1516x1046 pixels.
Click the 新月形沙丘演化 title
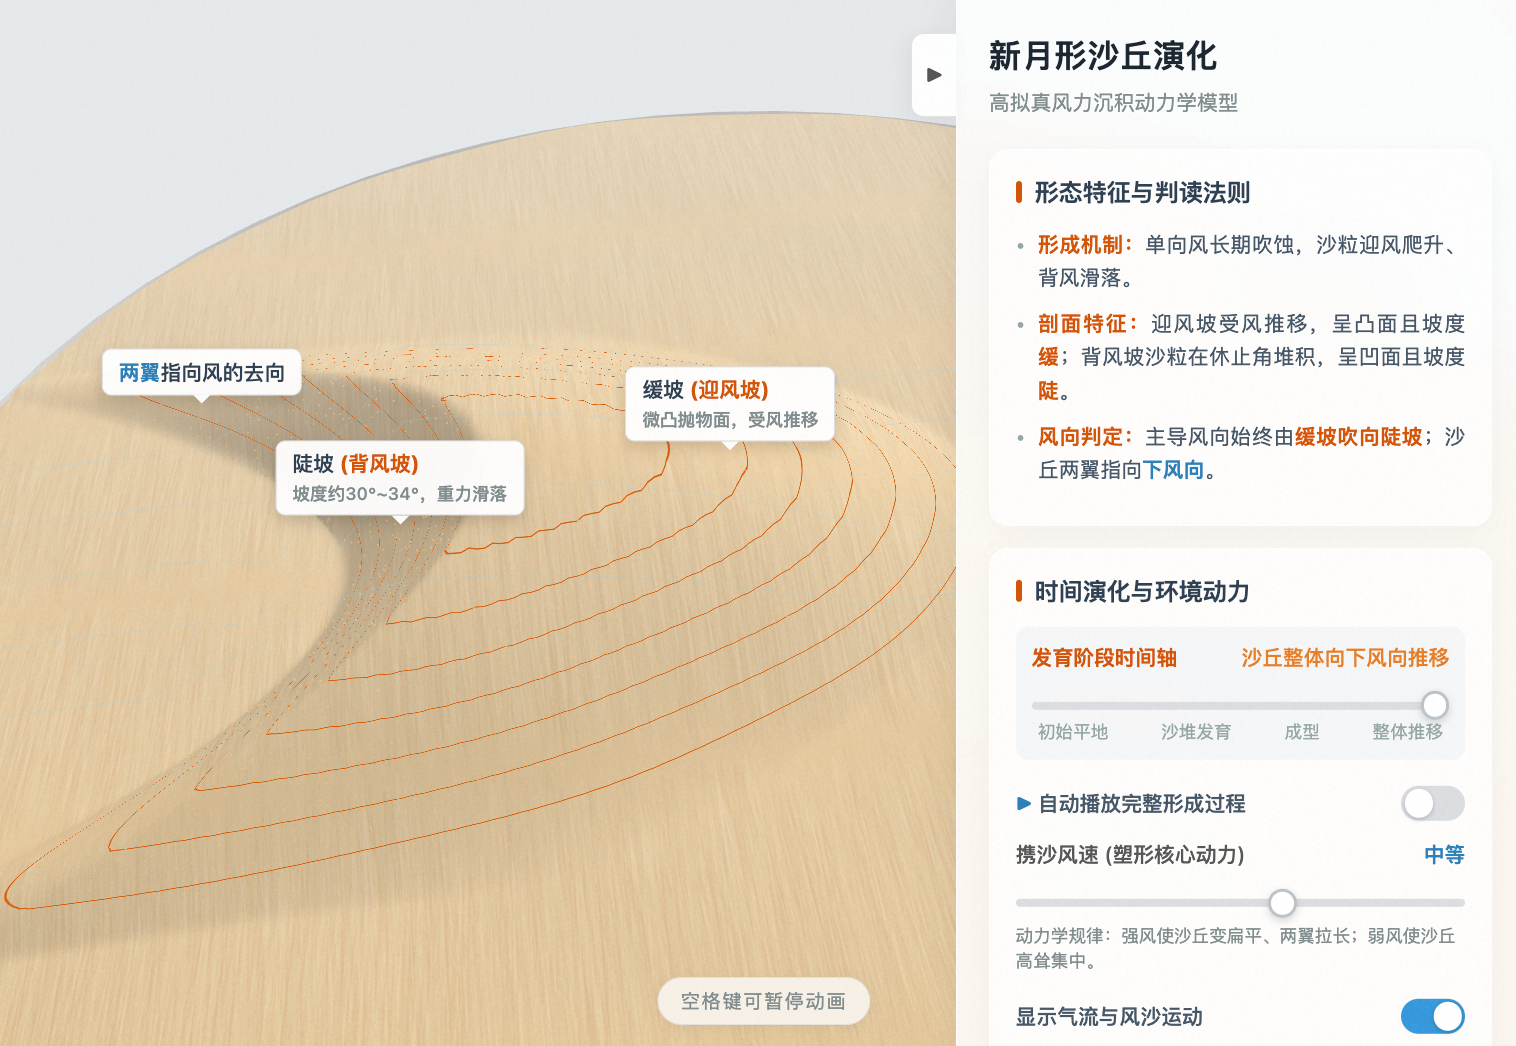coord(1103,56)
